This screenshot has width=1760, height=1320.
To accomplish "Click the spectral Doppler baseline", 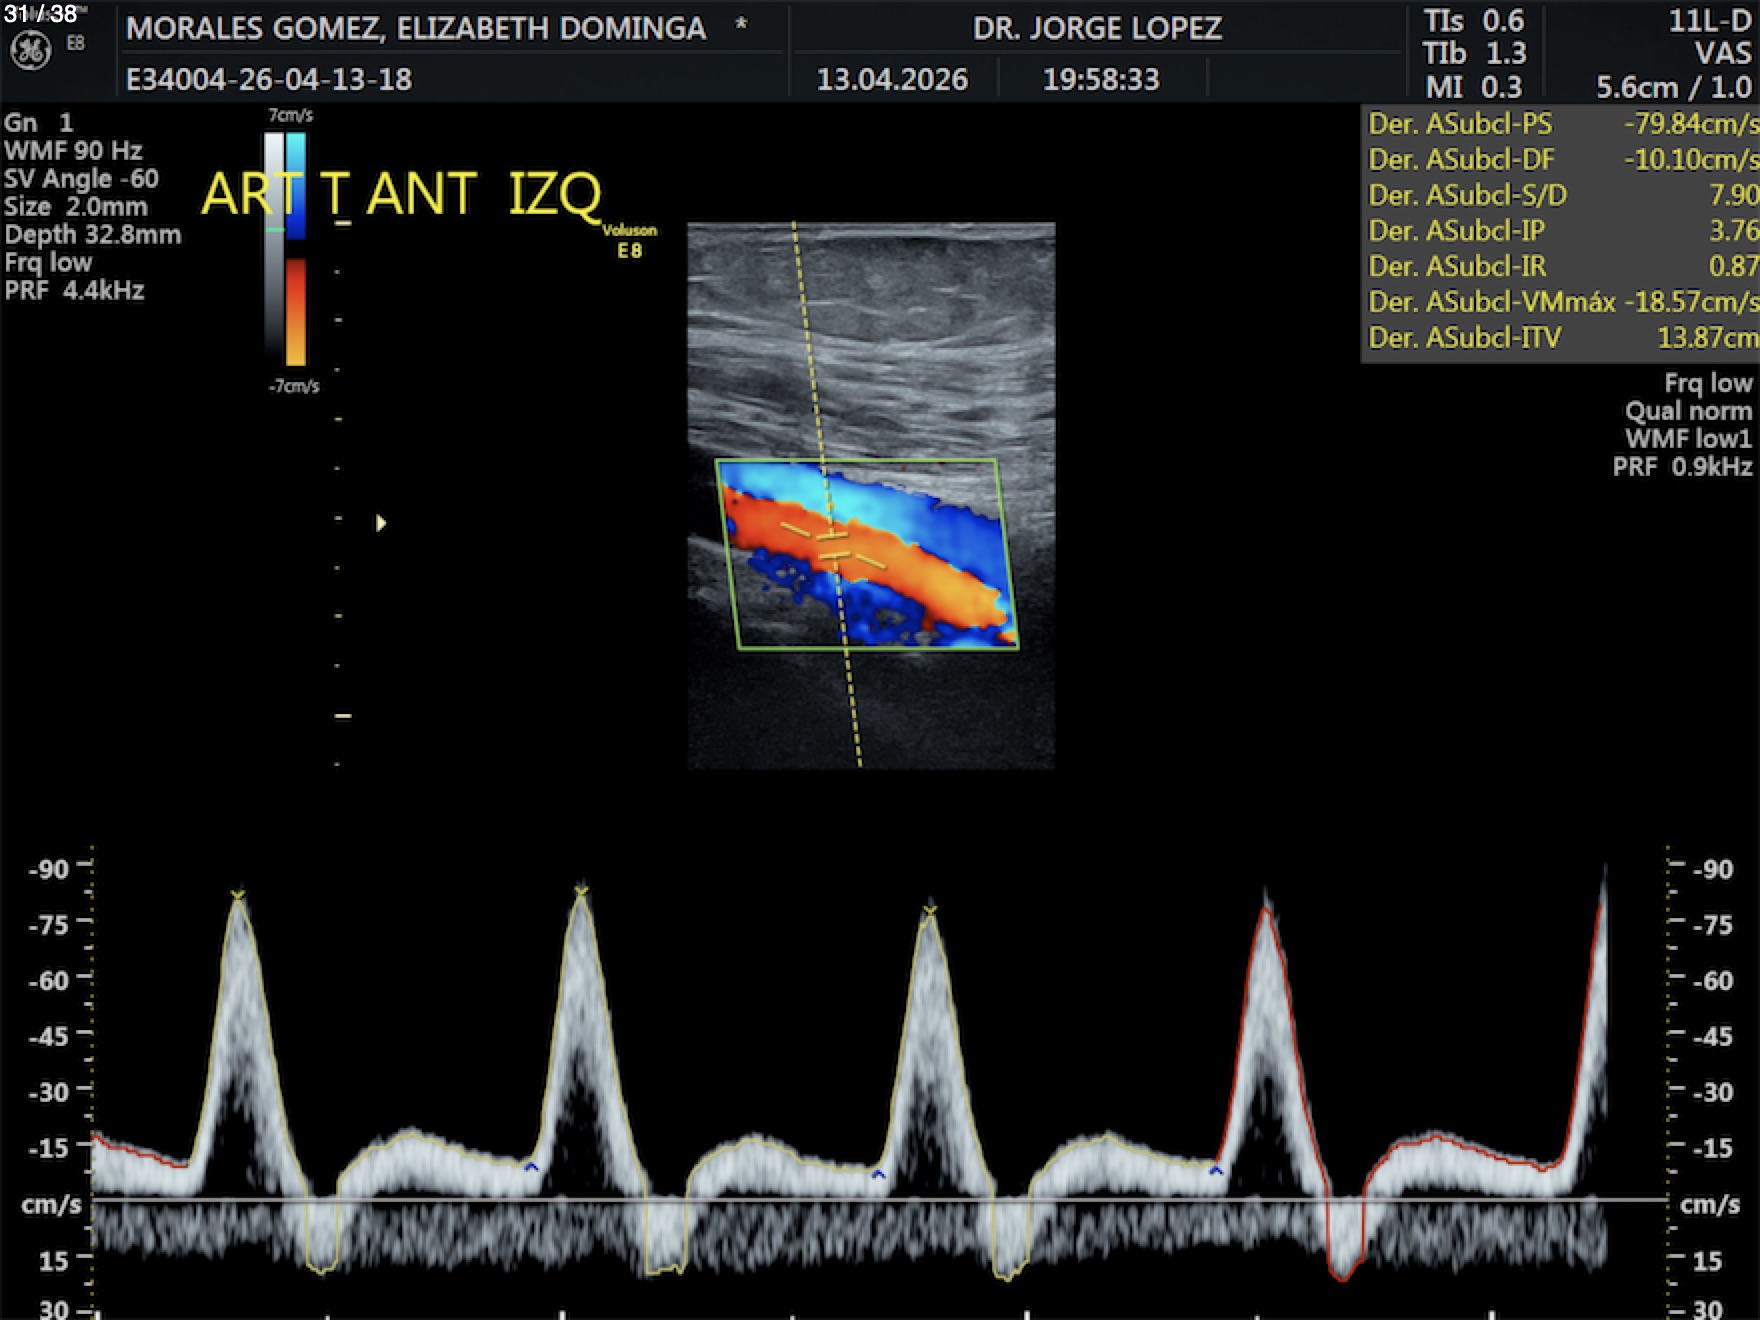I will pos(880,1199).
